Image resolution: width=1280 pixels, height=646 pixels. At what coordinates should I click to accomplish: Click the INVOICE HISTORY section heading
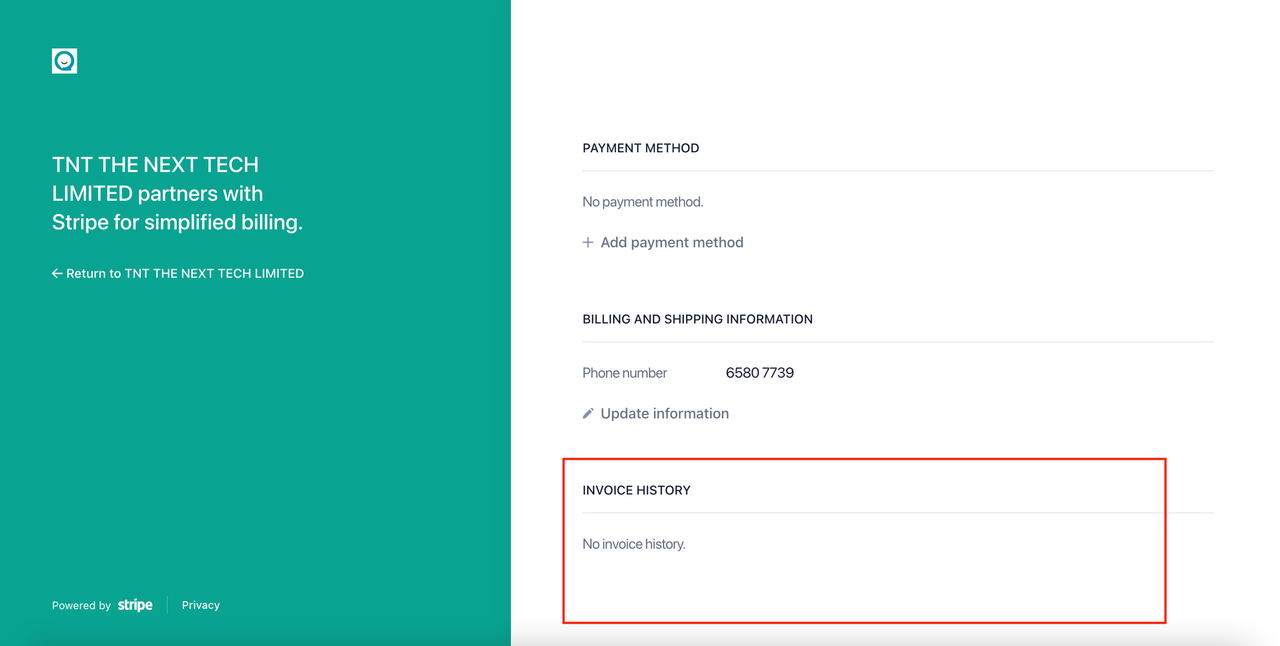(x=636, y=490)
